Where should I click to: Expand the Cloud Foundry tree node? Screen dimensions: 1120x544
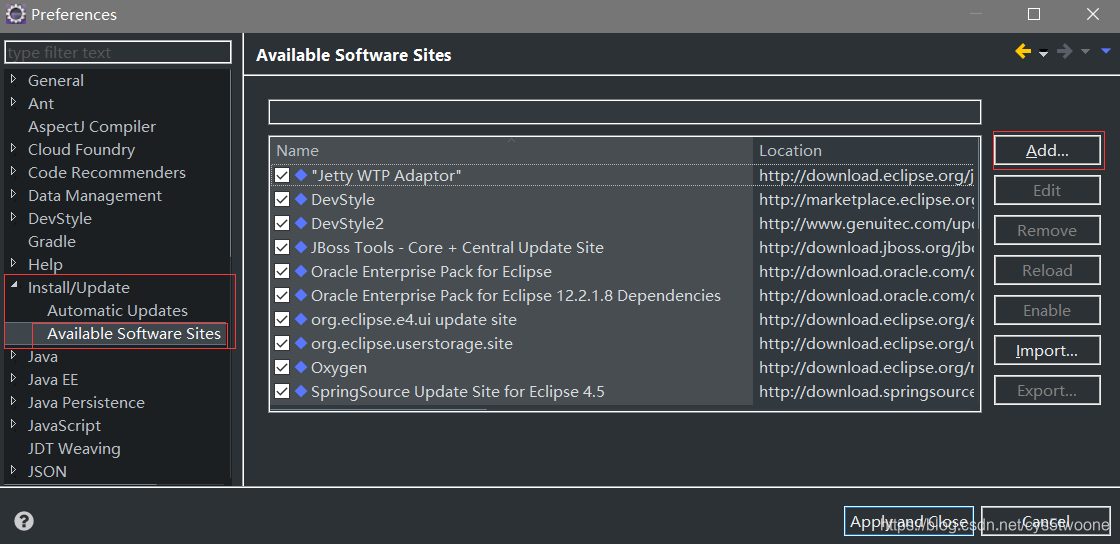[x=14, y=148]
